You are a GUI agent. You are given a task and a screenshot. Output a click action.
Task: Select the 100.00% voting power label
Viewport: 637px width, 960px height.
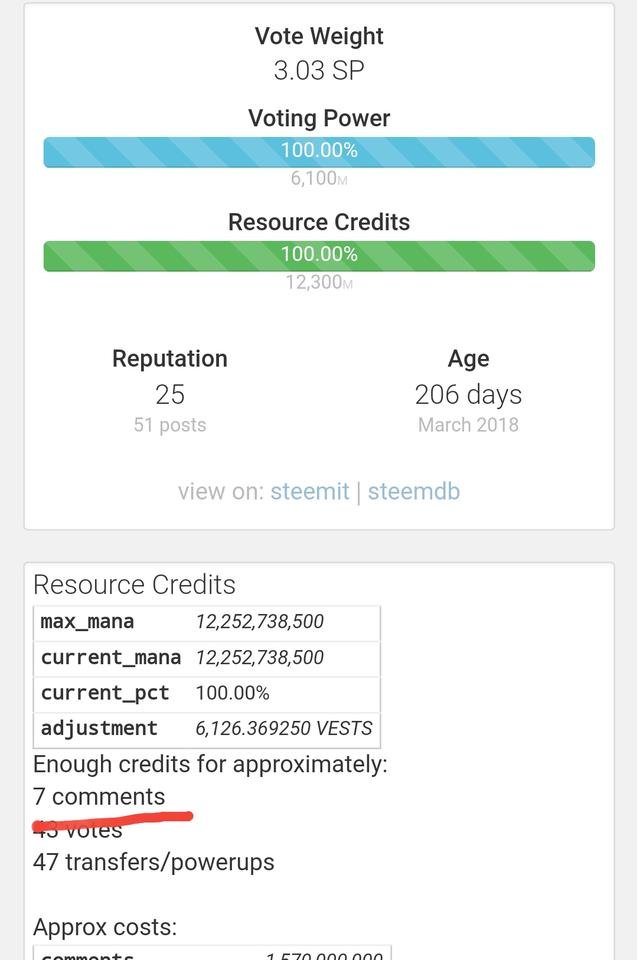pyautogui.click(x=318, y=151)
